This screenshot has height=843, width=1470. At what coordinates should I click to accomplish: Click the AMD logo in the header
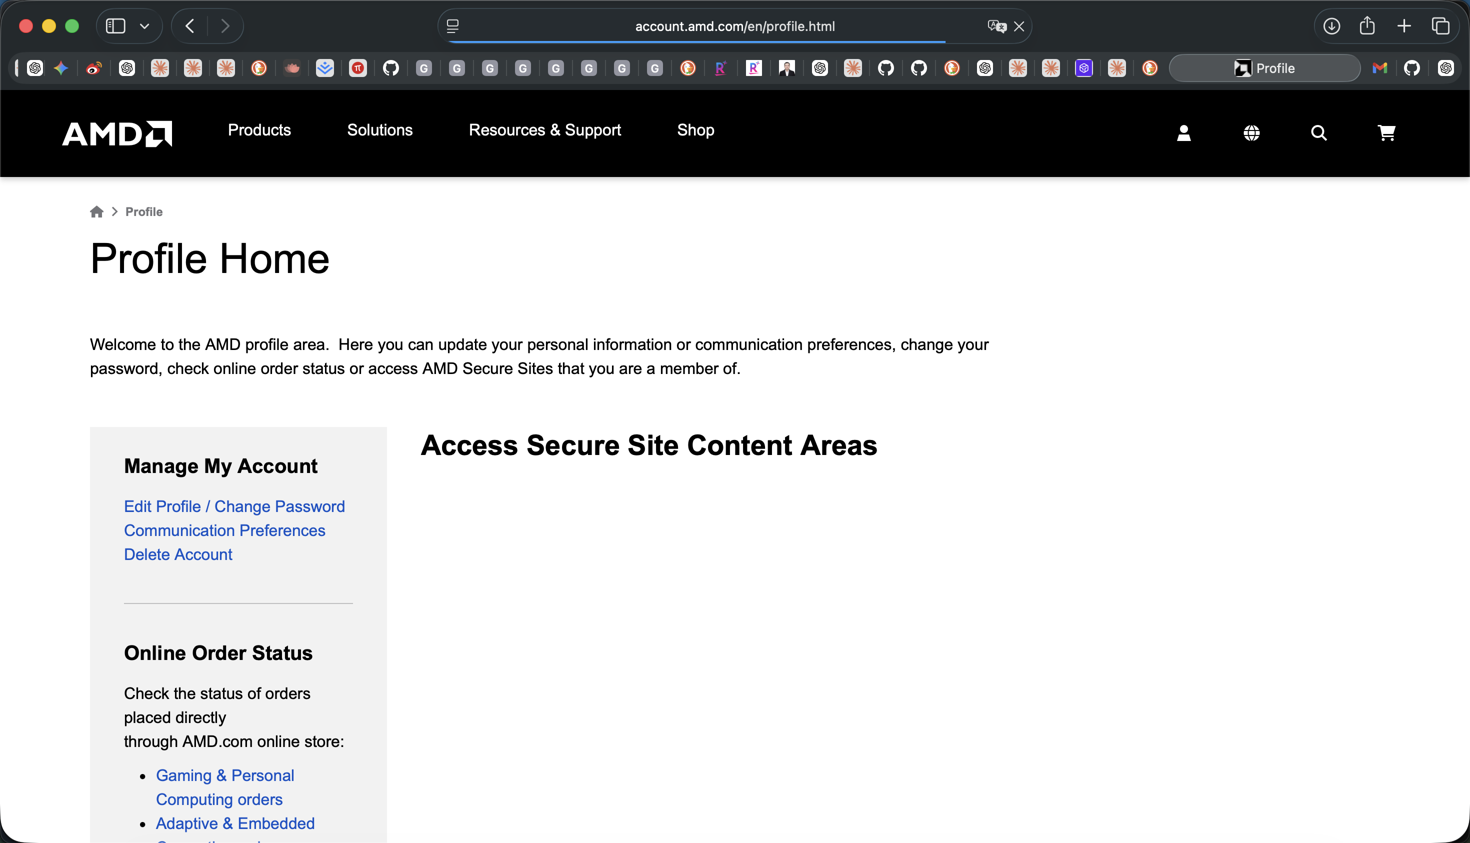coord(117,133)
